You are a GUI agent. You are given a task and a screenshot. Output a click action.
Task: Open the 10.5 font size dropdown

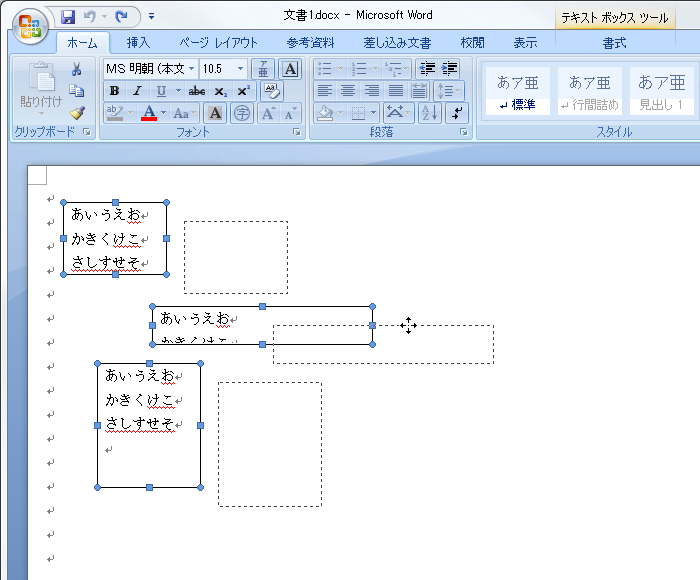tap(241, 69)
